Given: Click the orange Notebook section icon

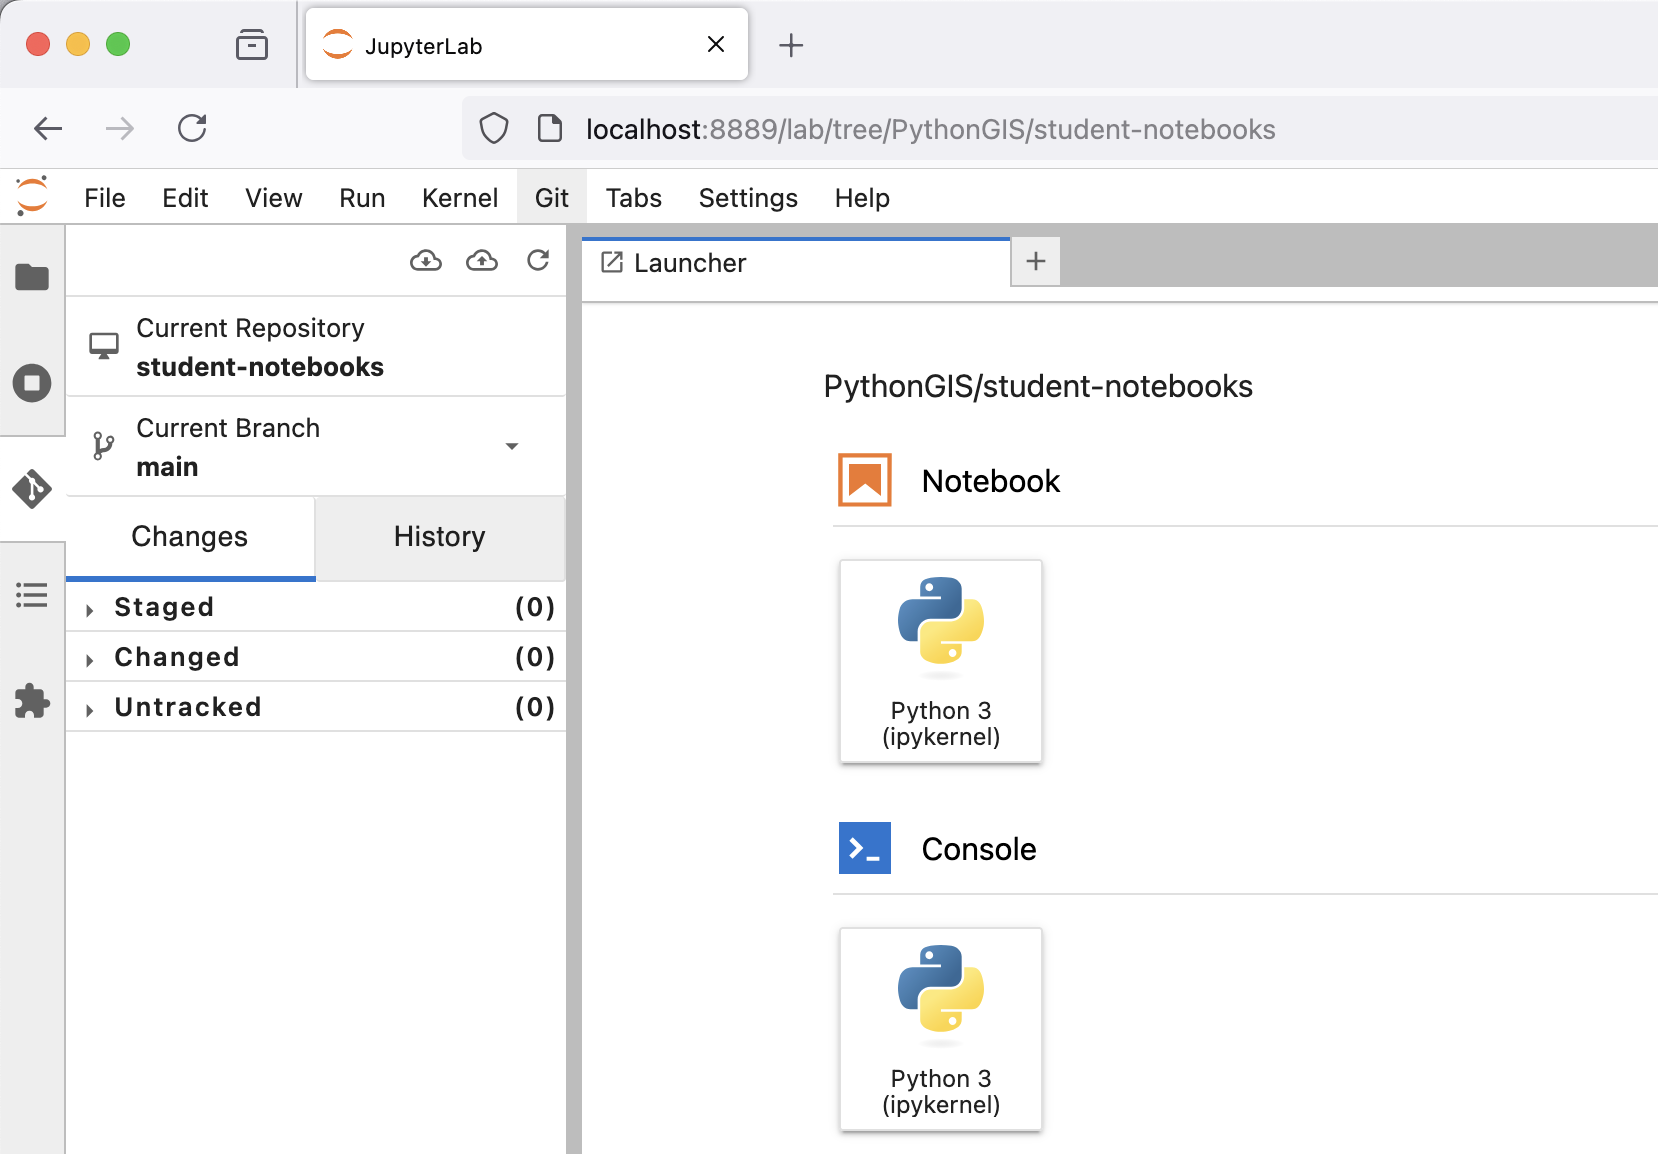Looking at the screenshot, I should pyautogui.click(x=865, y=480).
